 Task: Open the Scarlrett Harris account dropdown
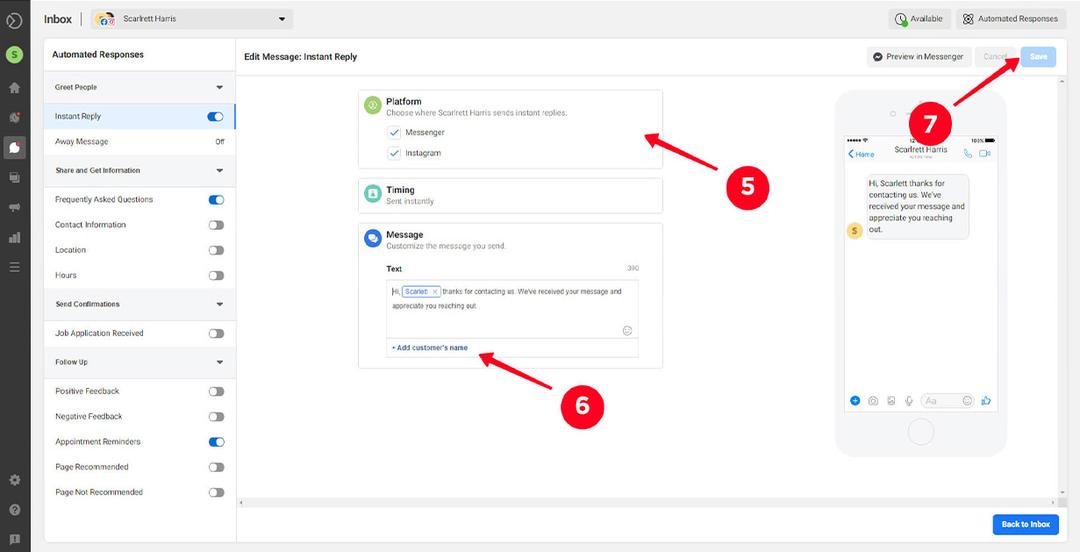(x=192, y=19)
